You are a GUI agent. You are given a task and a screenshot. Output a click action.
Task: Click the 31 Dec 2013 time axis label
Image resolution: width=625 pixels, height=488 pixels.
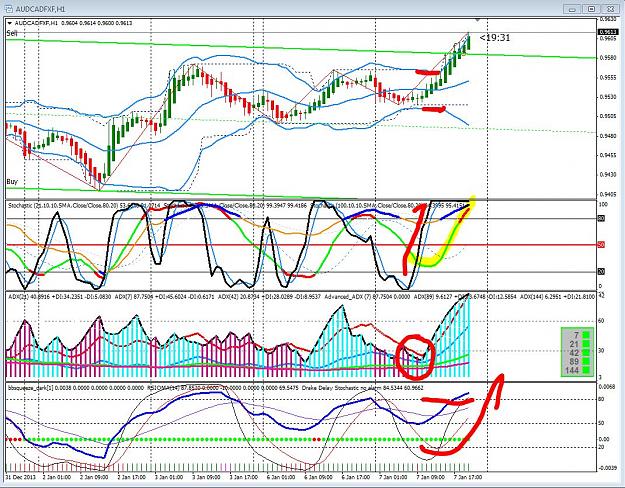click(21, 477)
